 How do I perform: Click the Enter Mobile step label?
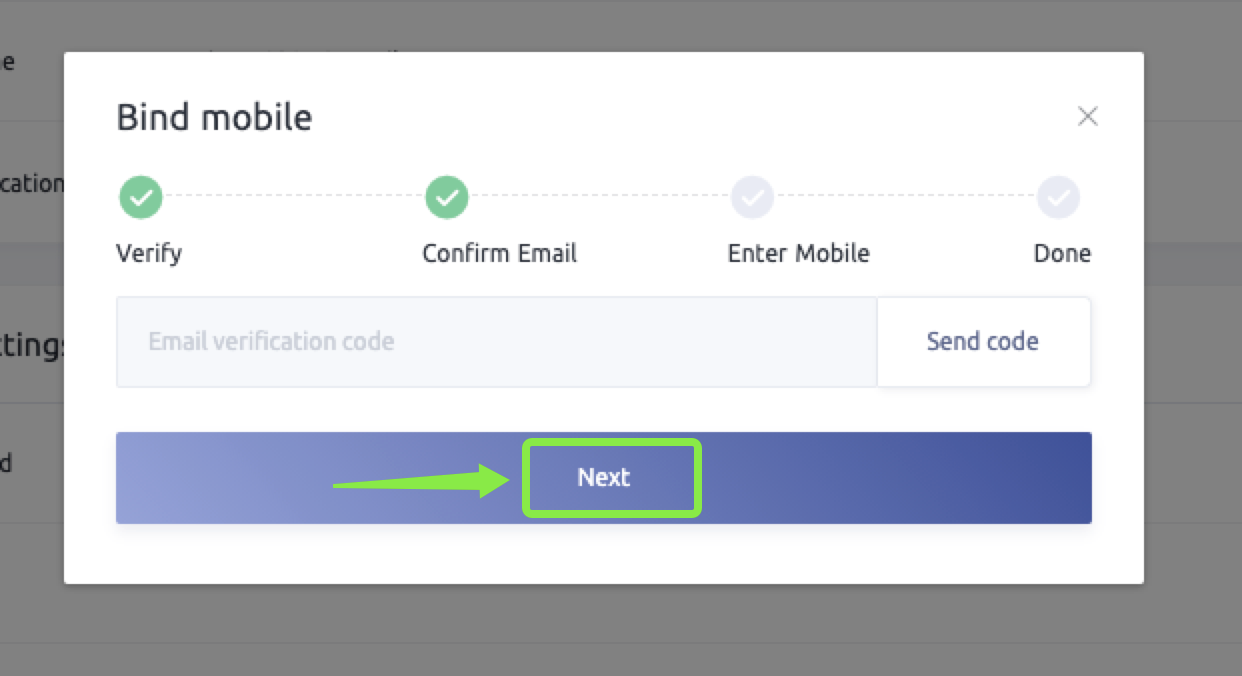click(798, 253)
